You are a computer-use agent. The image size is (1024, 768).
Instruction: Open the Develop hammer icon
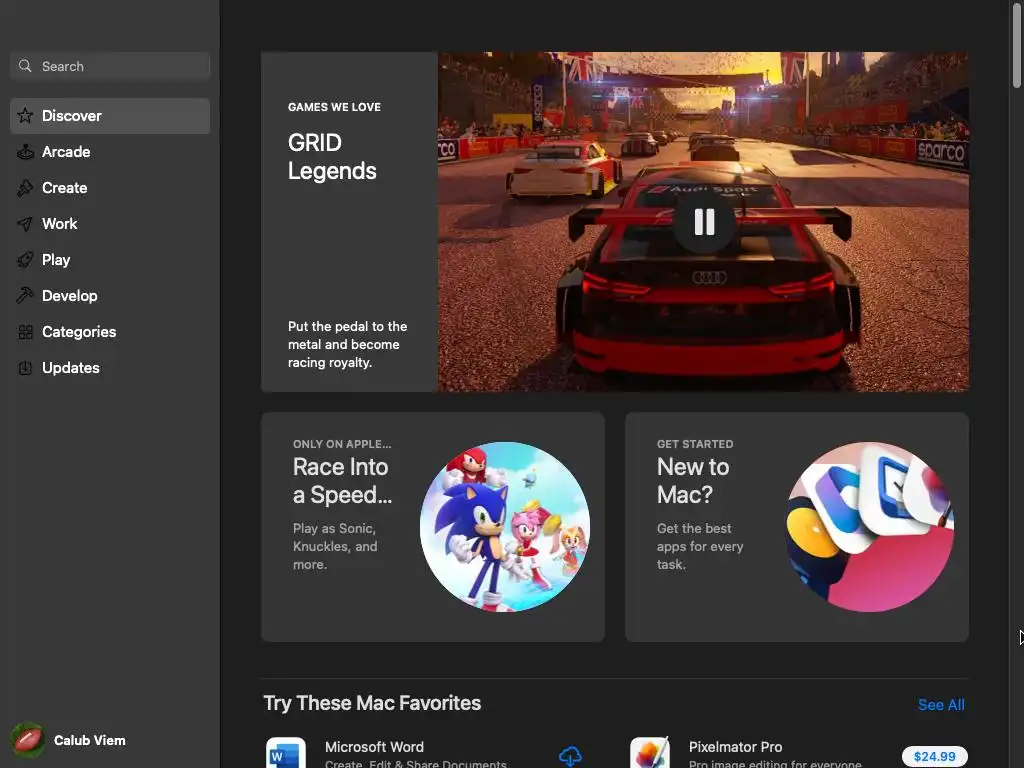pyautogui.click(x=25, y=296)
